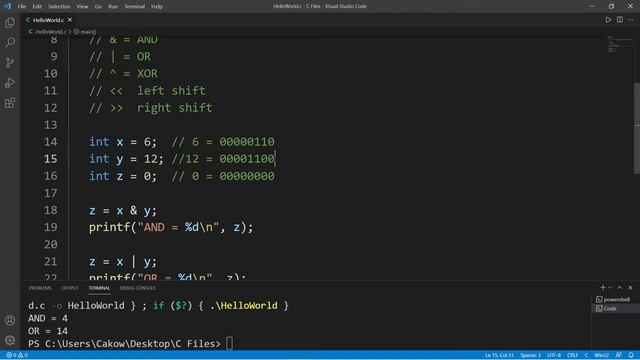This screenshot has height=360, width=640.
Task: Open the Selection menu
Action: [x=59, y=7]
